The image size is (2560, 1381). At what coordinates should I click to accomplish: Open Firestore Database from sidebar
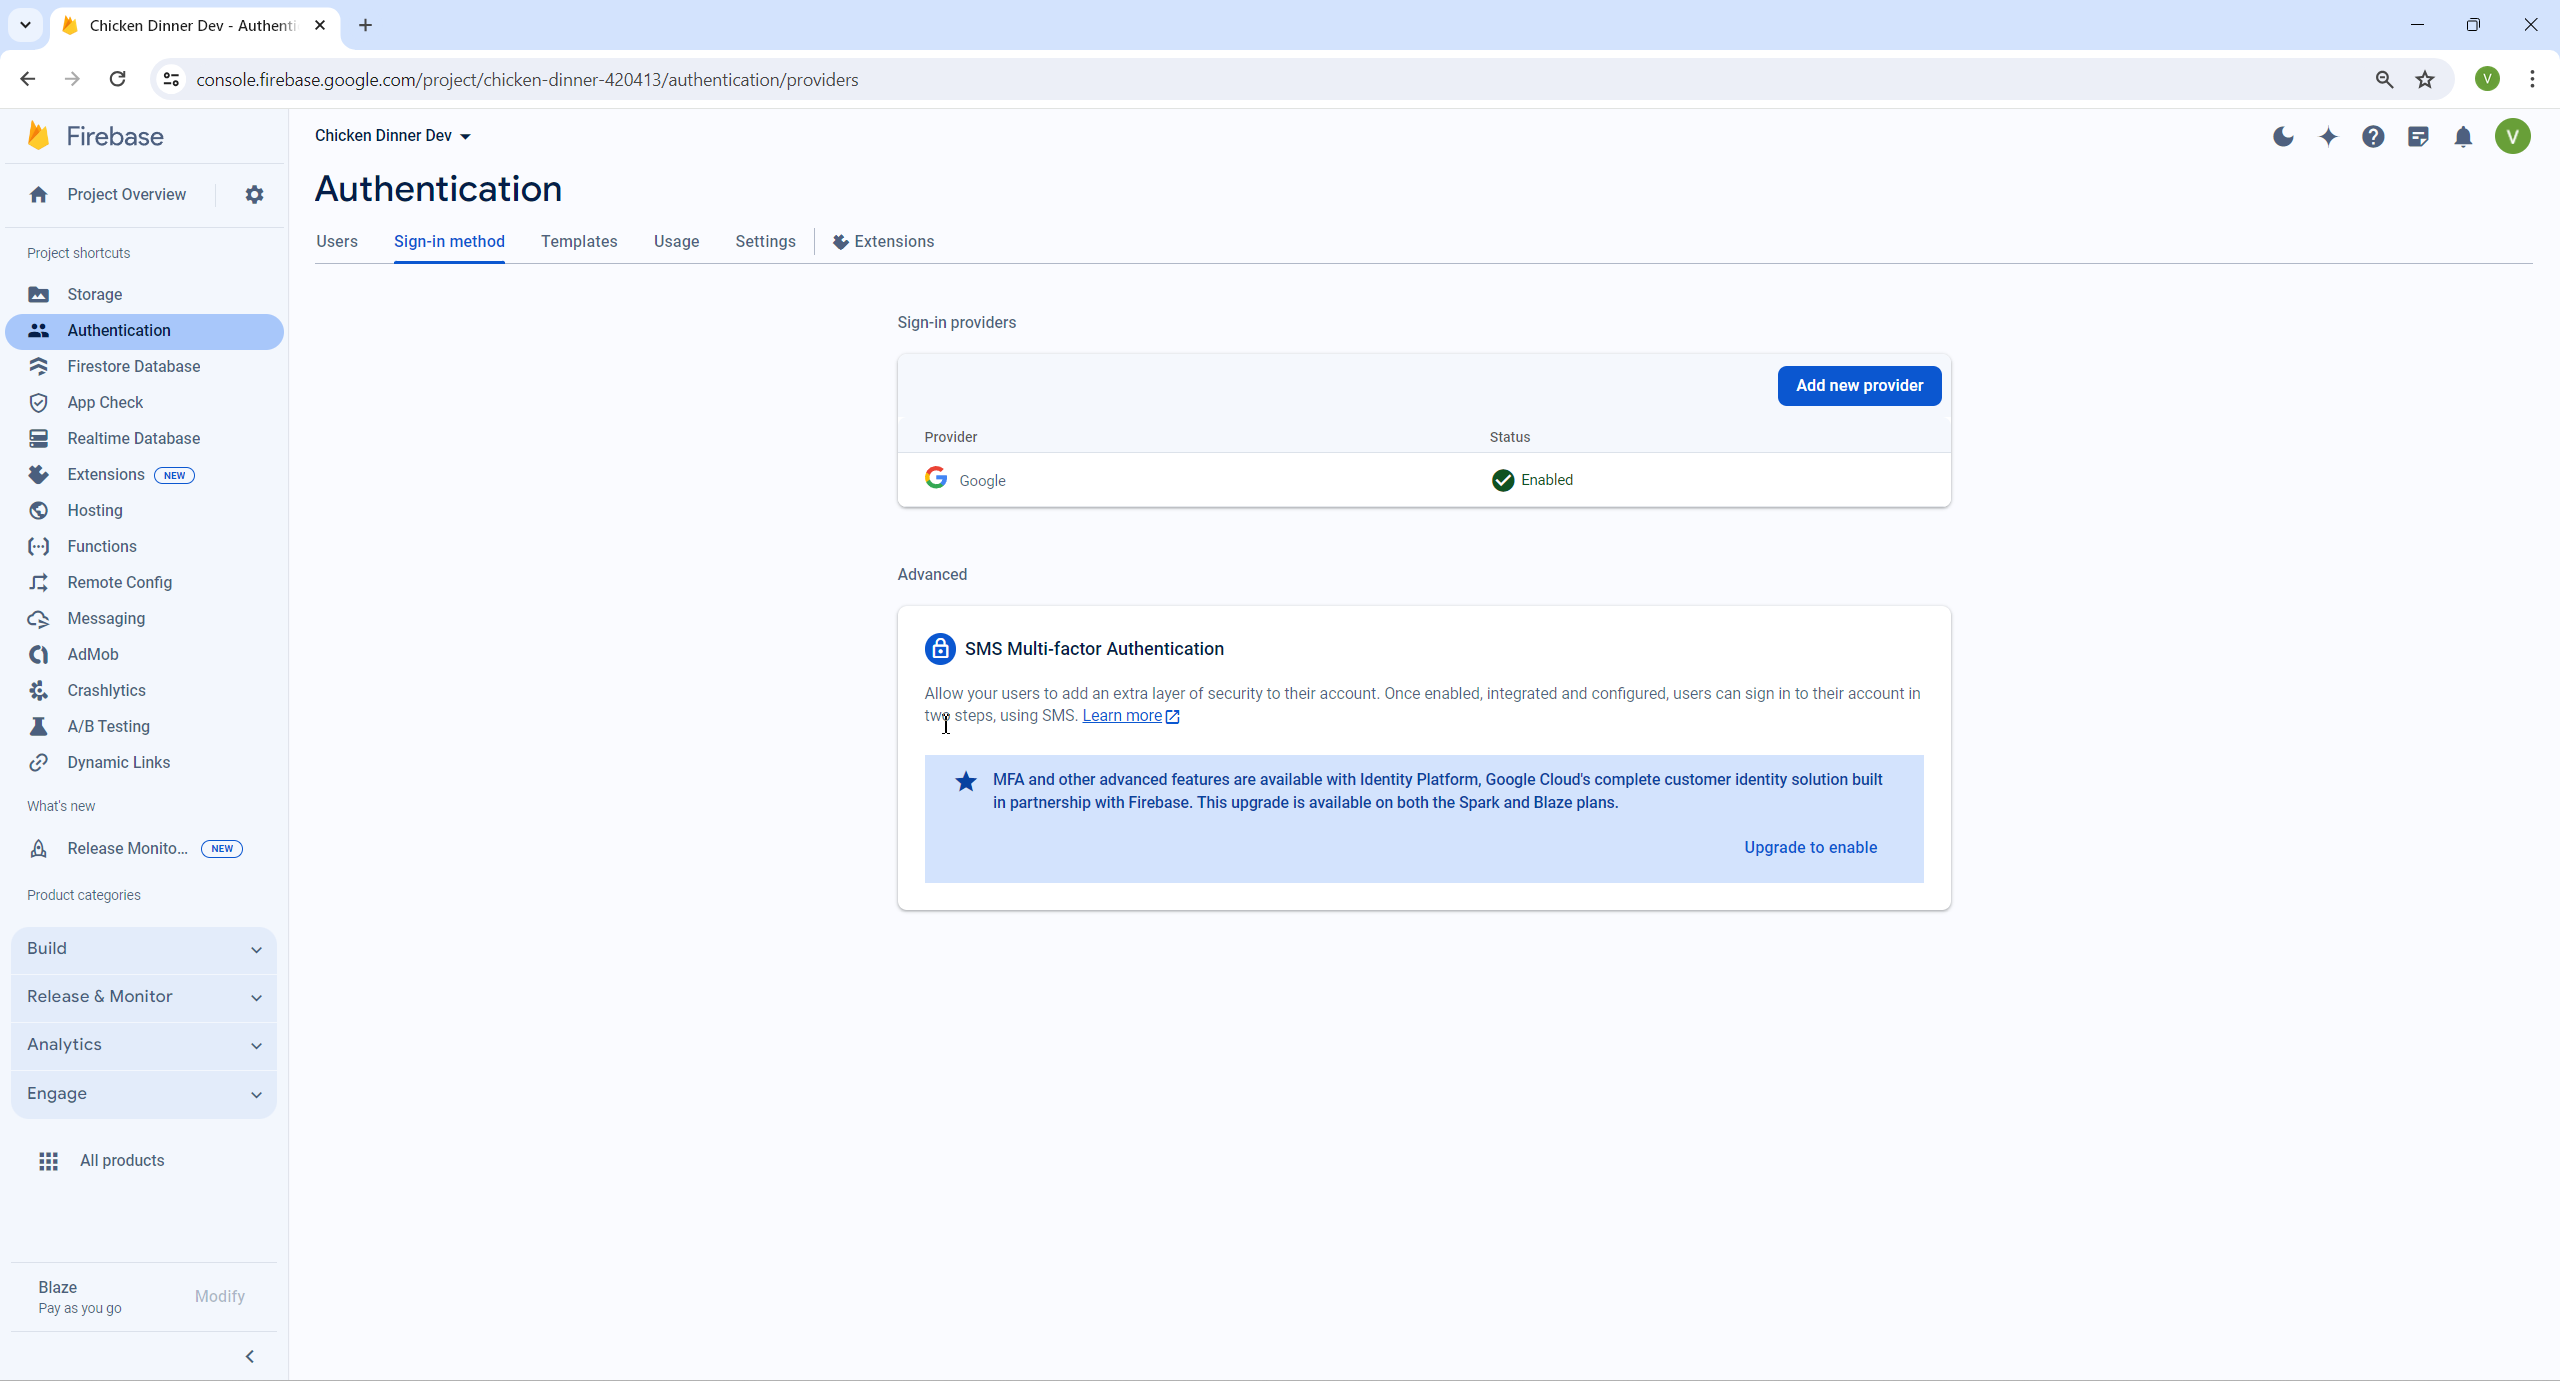133,366
